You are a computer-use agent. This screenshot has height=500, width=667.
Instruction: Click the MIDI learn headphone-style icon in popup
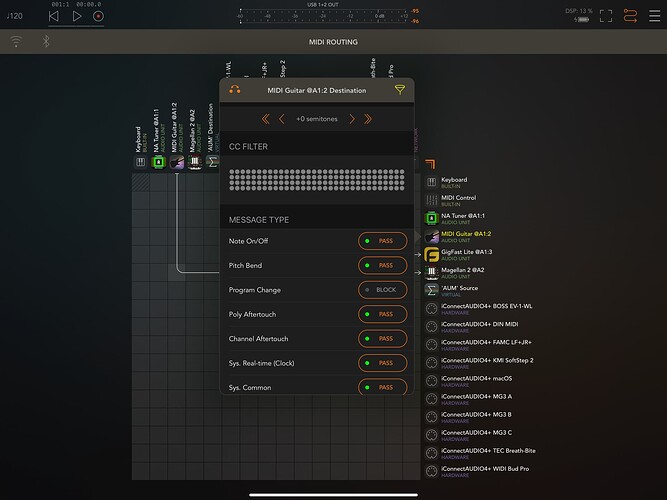[235, 90]
